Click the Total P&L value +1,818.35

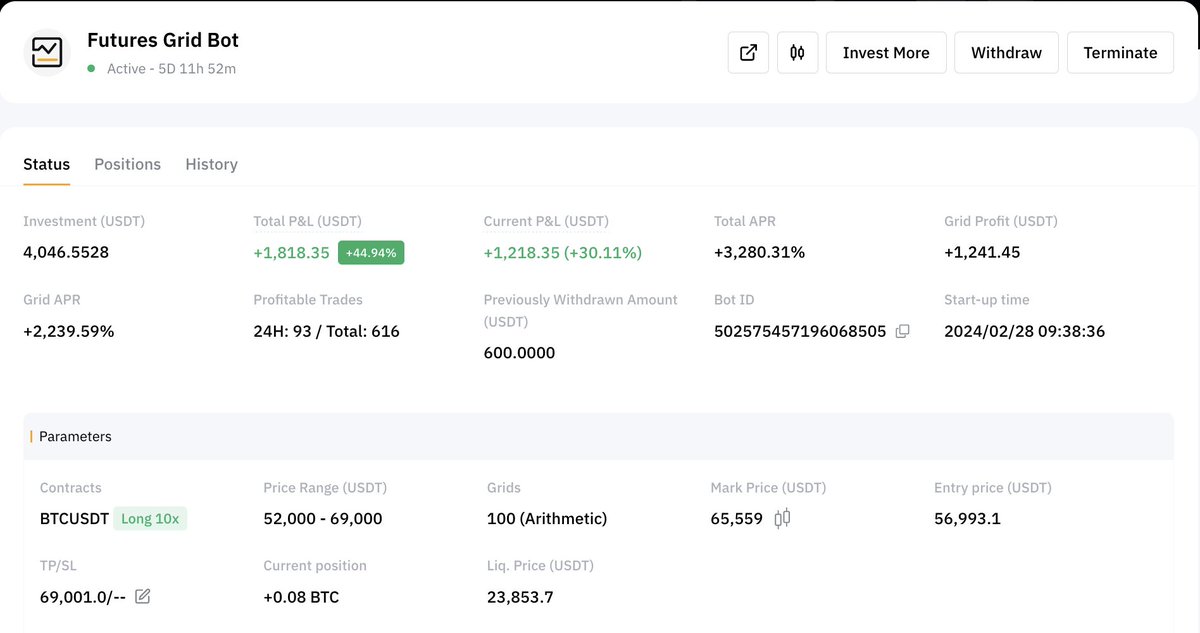291,252
